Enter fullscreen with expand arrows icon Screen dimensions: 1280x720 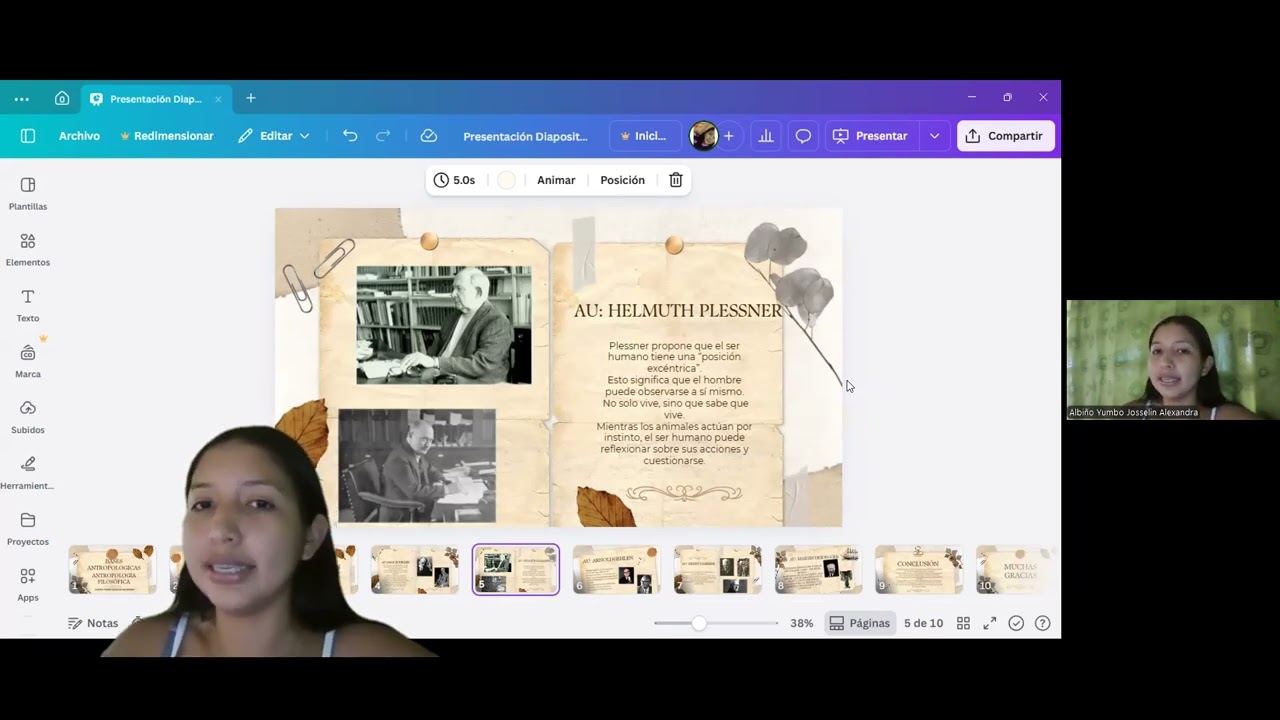pos(990,623)
